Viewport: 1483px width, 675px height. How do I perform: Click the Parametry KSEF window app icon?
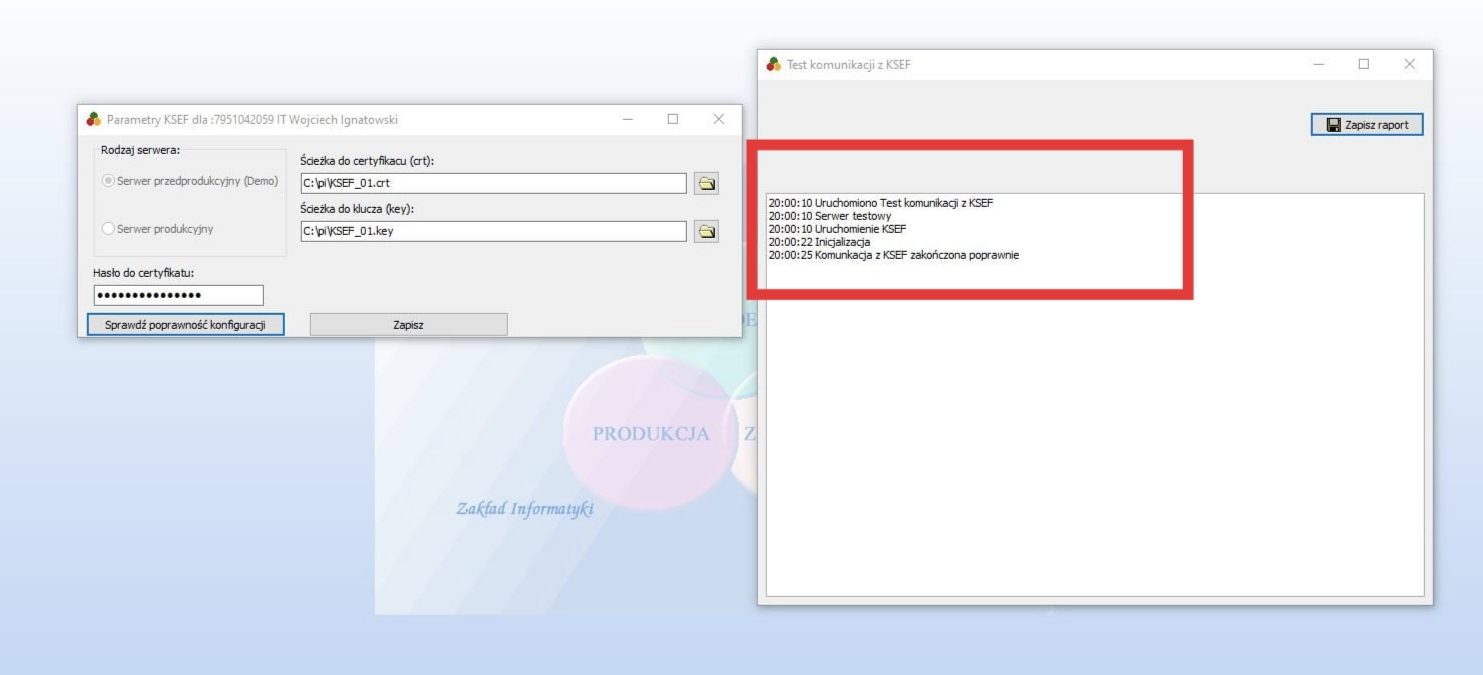coord(94,120)
